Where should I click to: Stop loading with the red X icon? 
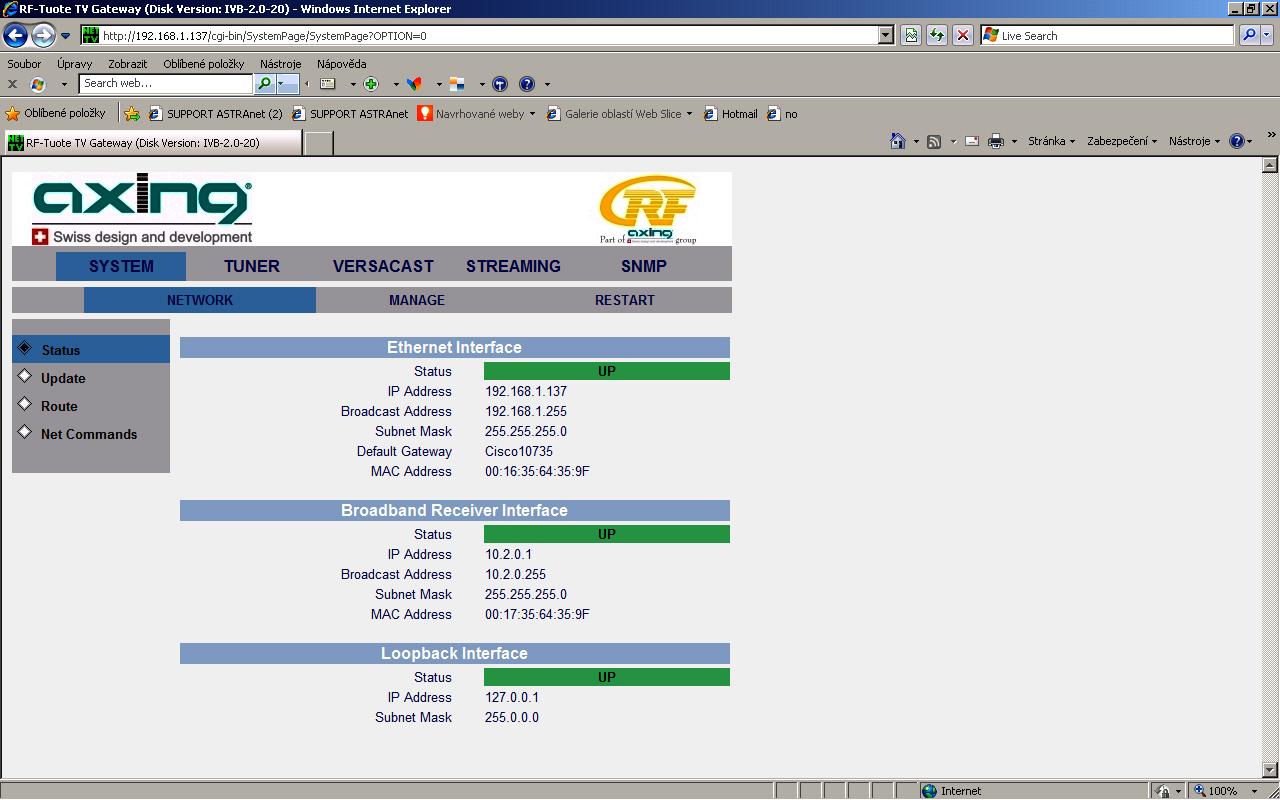[963, 36]
